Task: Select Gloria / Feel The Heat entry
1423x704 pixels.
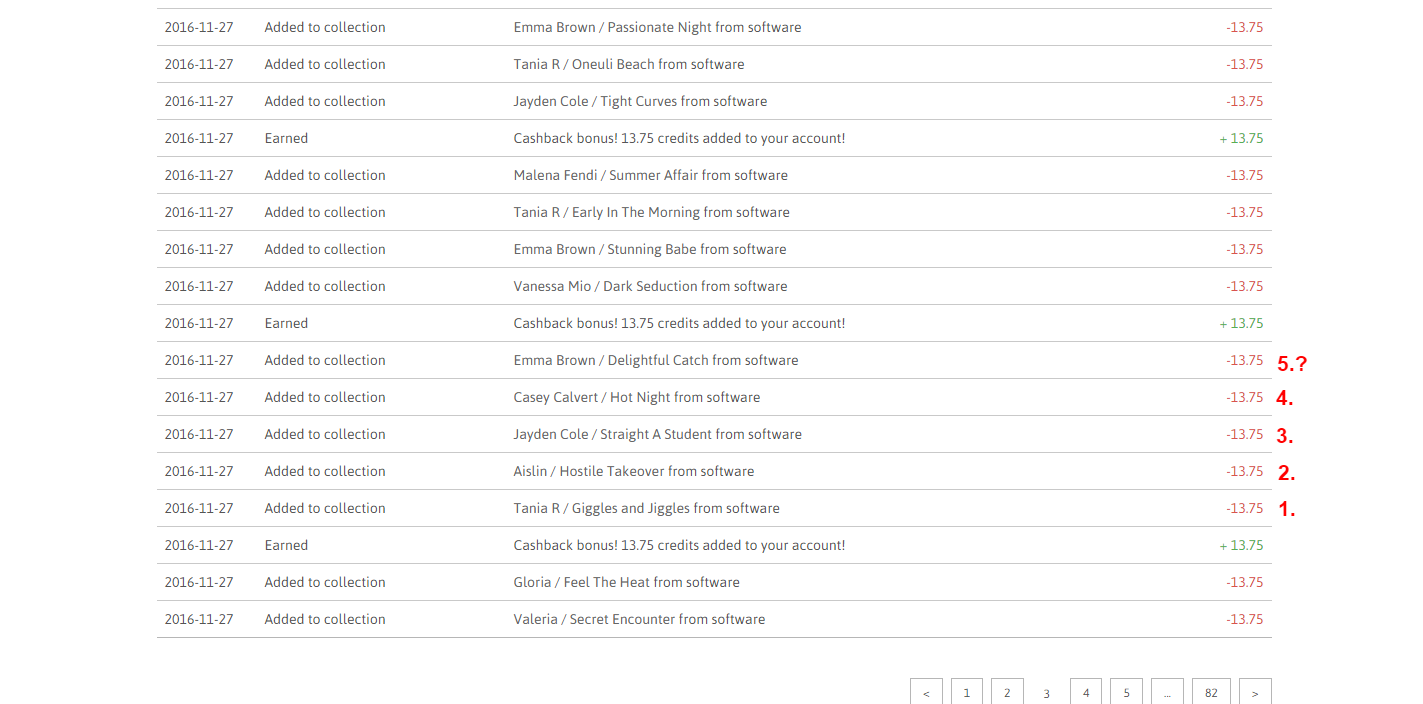Action: coord(627,583)
